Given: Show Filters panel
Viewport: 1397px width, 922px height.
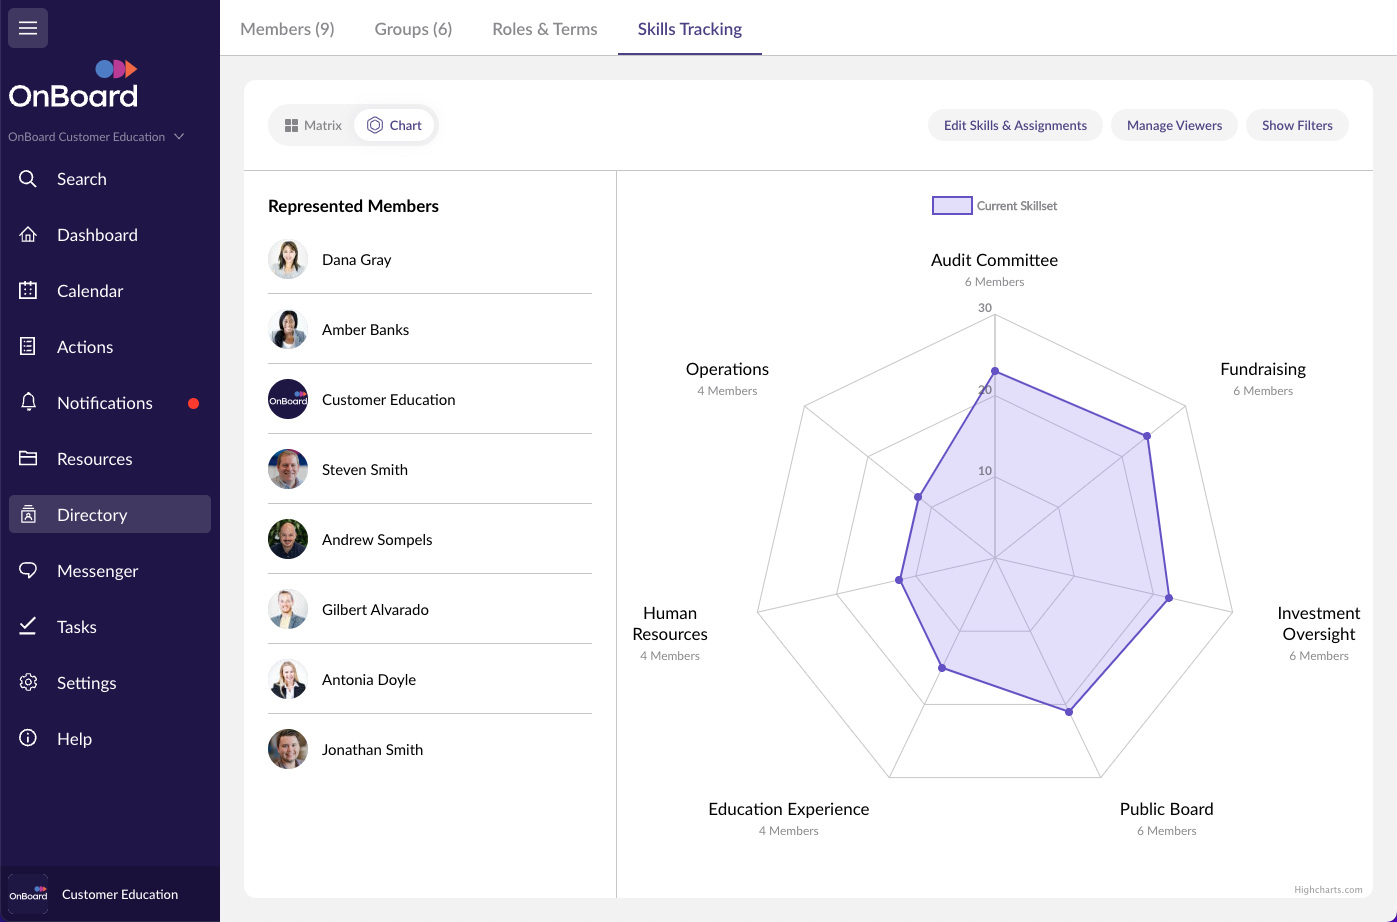Looking at the screenshot, I should [1296, 126].
